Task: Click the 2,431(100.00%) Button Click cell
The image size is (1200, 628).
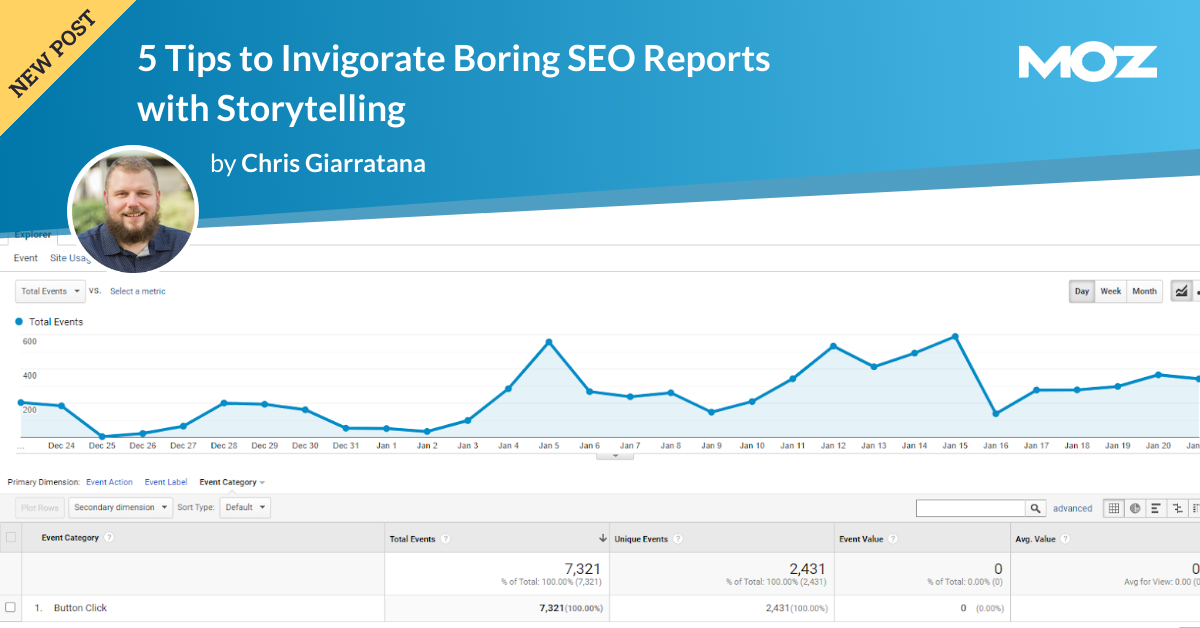Action: [x=797, y=608]
